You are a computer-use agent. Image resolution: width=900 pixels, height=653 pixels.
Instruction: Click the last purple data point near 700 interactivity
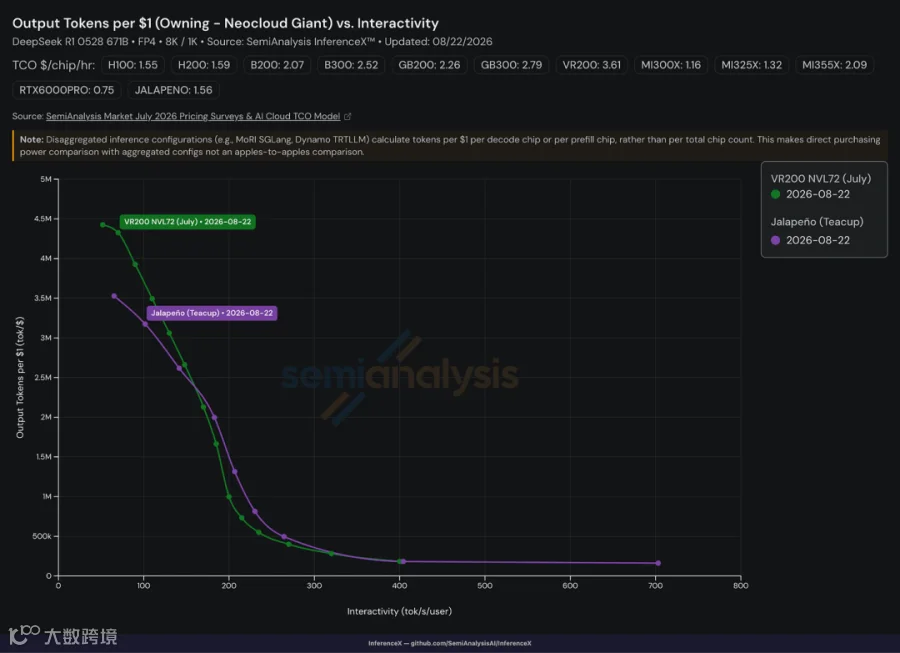(658, 563)
